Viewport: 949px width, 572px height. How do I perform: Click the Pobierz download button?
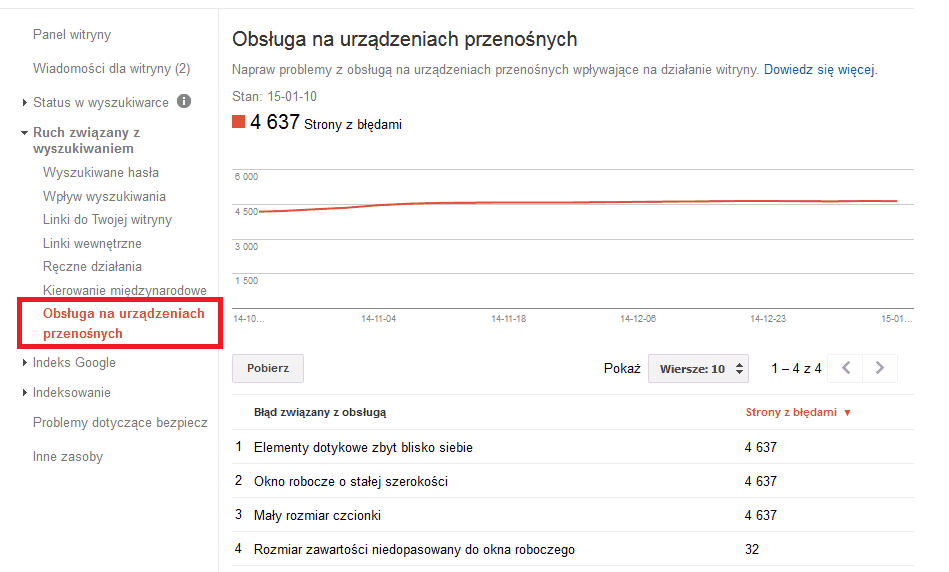(x=268, y=368)
